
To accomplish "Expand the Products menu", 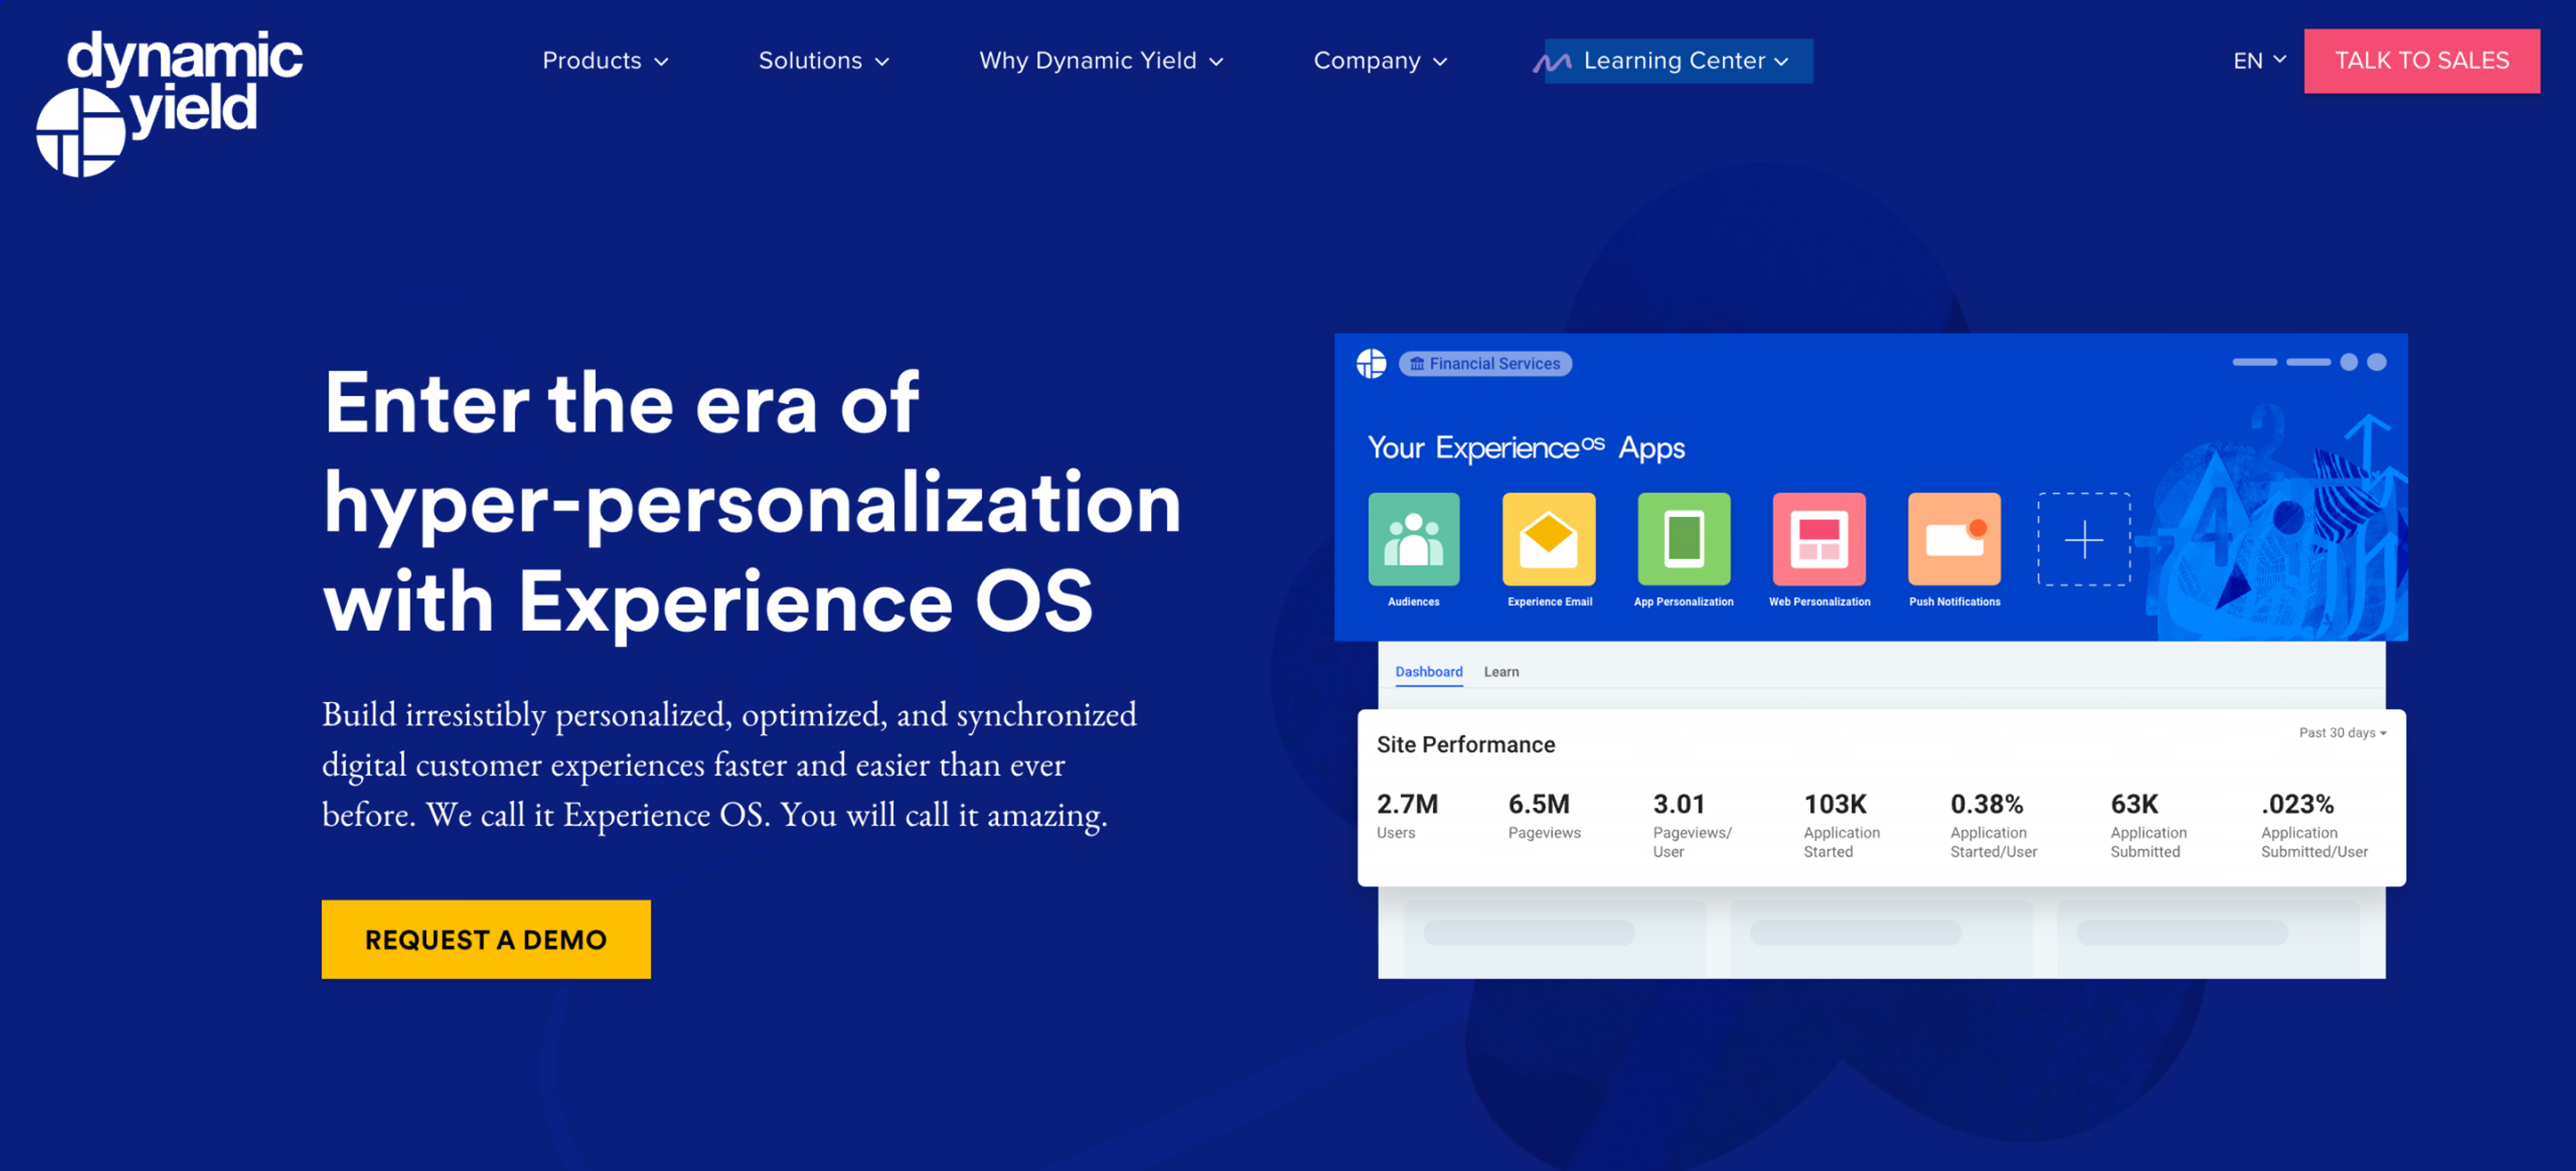I will click(605, 61).
